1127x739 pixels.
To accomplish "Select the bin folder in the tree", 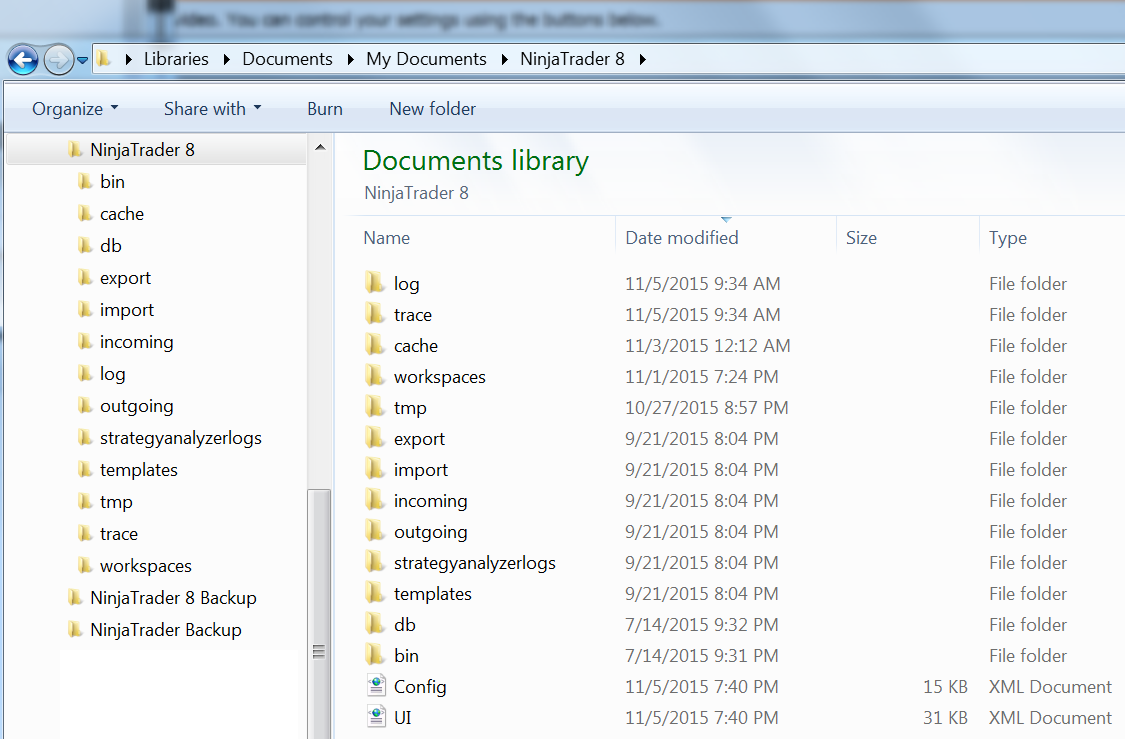I will point(112,182).
